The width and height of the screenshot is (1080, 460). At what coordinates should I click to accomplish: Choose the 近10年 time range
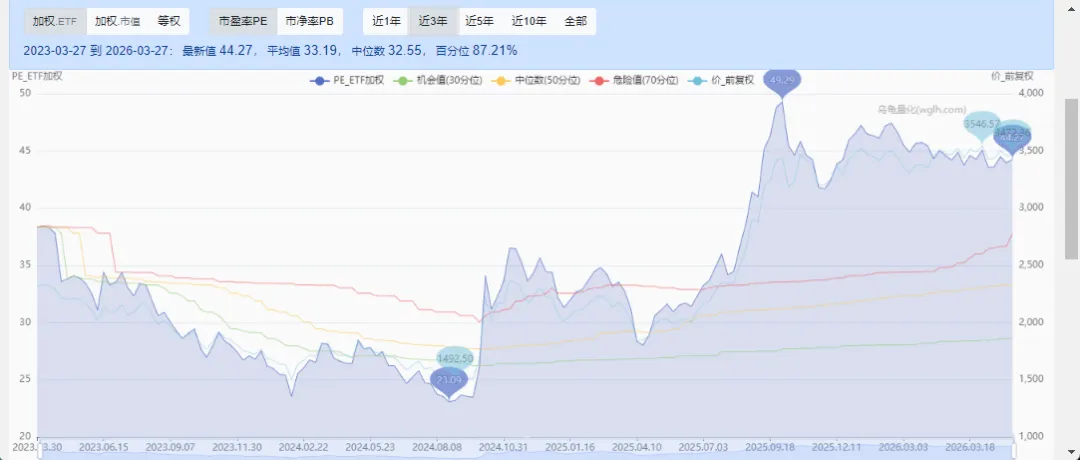click(x=529, y=21)
